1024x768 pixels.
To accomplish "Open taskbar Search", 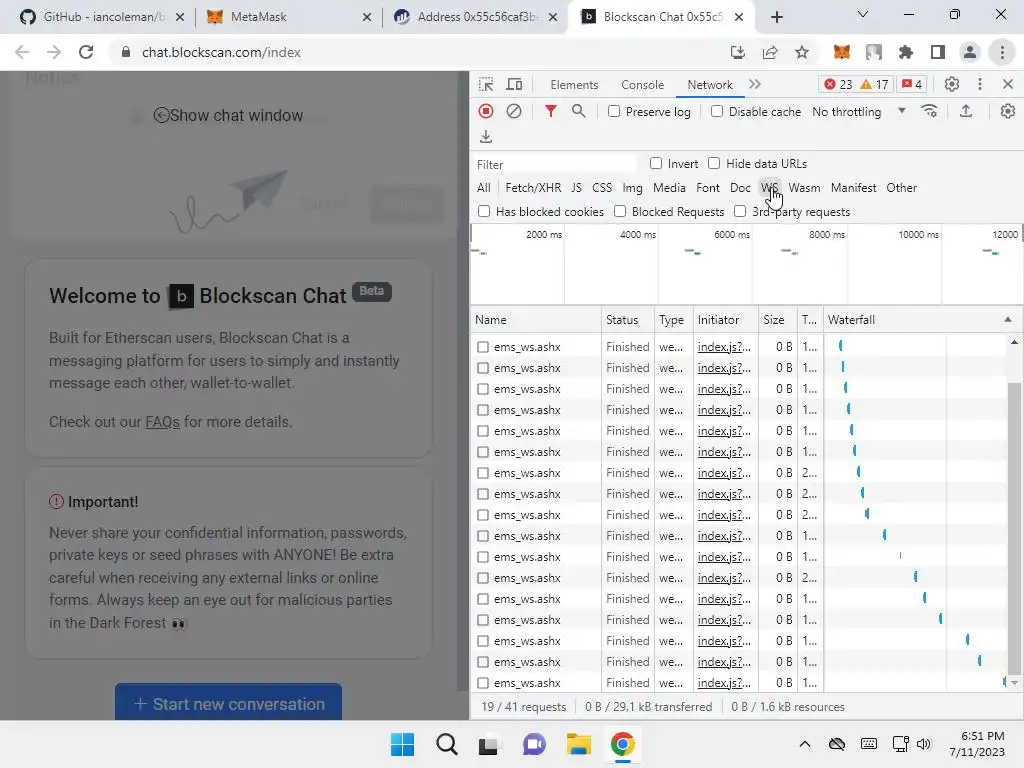I will [447, 744].
